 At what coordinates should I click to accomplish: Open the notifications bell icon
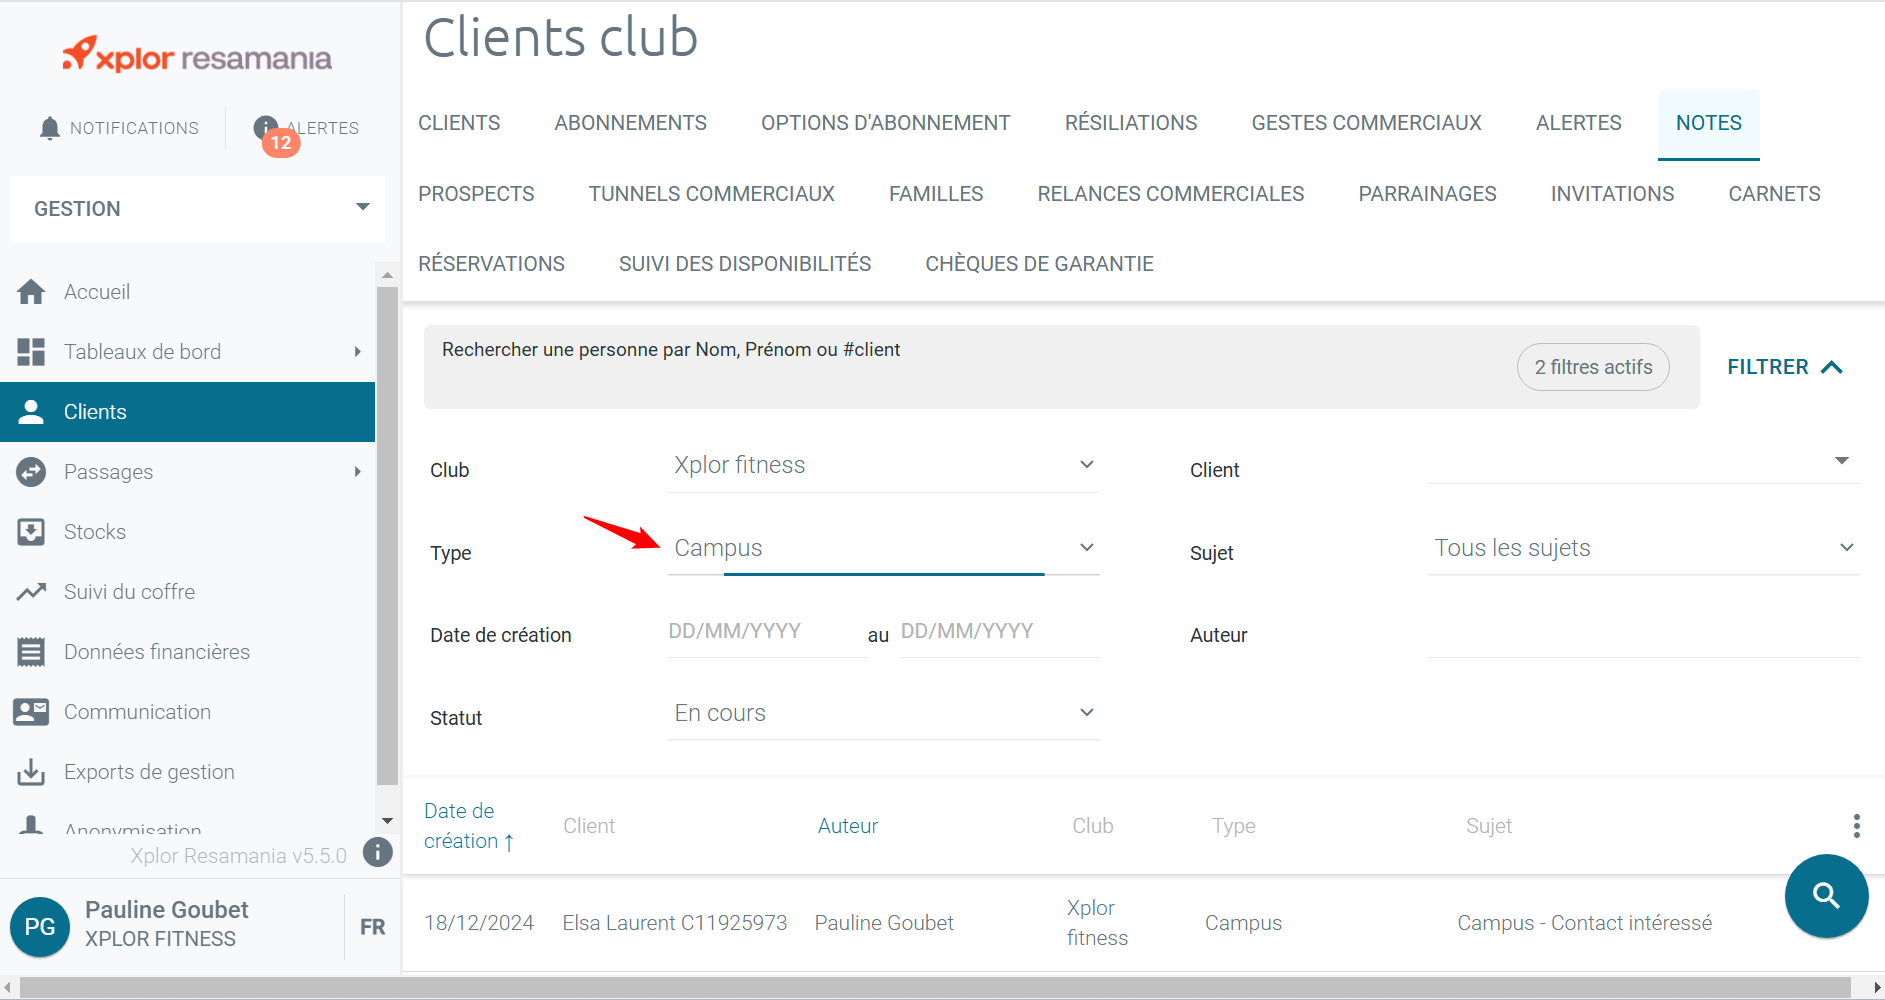[x=50, y=128]
